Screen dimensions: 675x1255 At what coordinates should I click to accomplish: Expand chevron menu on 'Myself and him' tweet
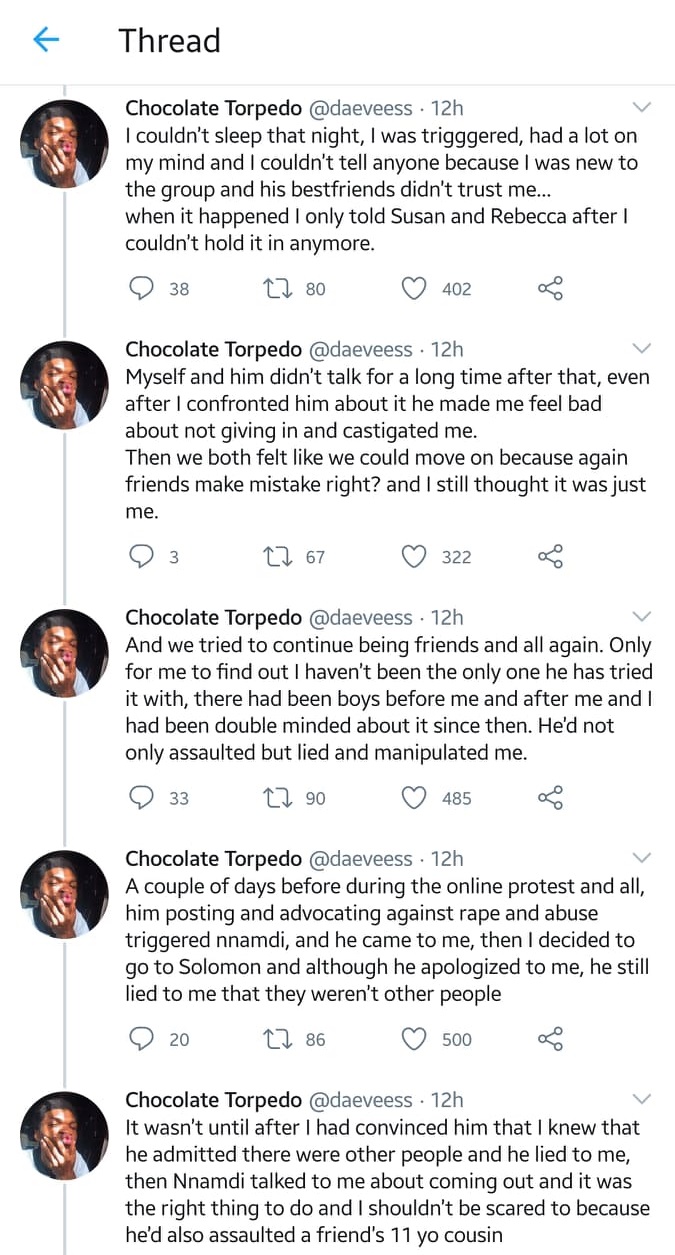(642, 349)
